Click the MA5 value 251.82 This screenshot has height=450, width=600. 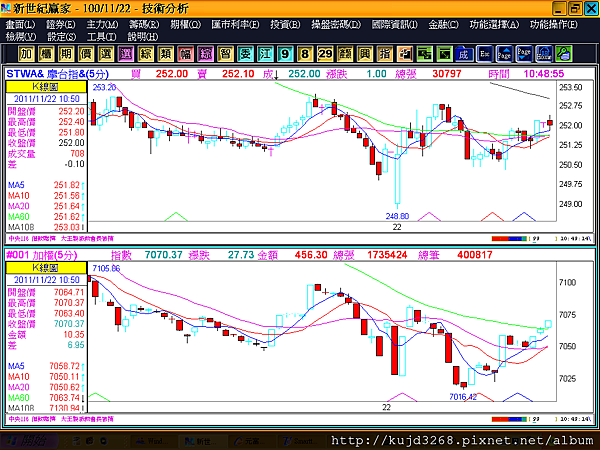[x=67, y=185]
